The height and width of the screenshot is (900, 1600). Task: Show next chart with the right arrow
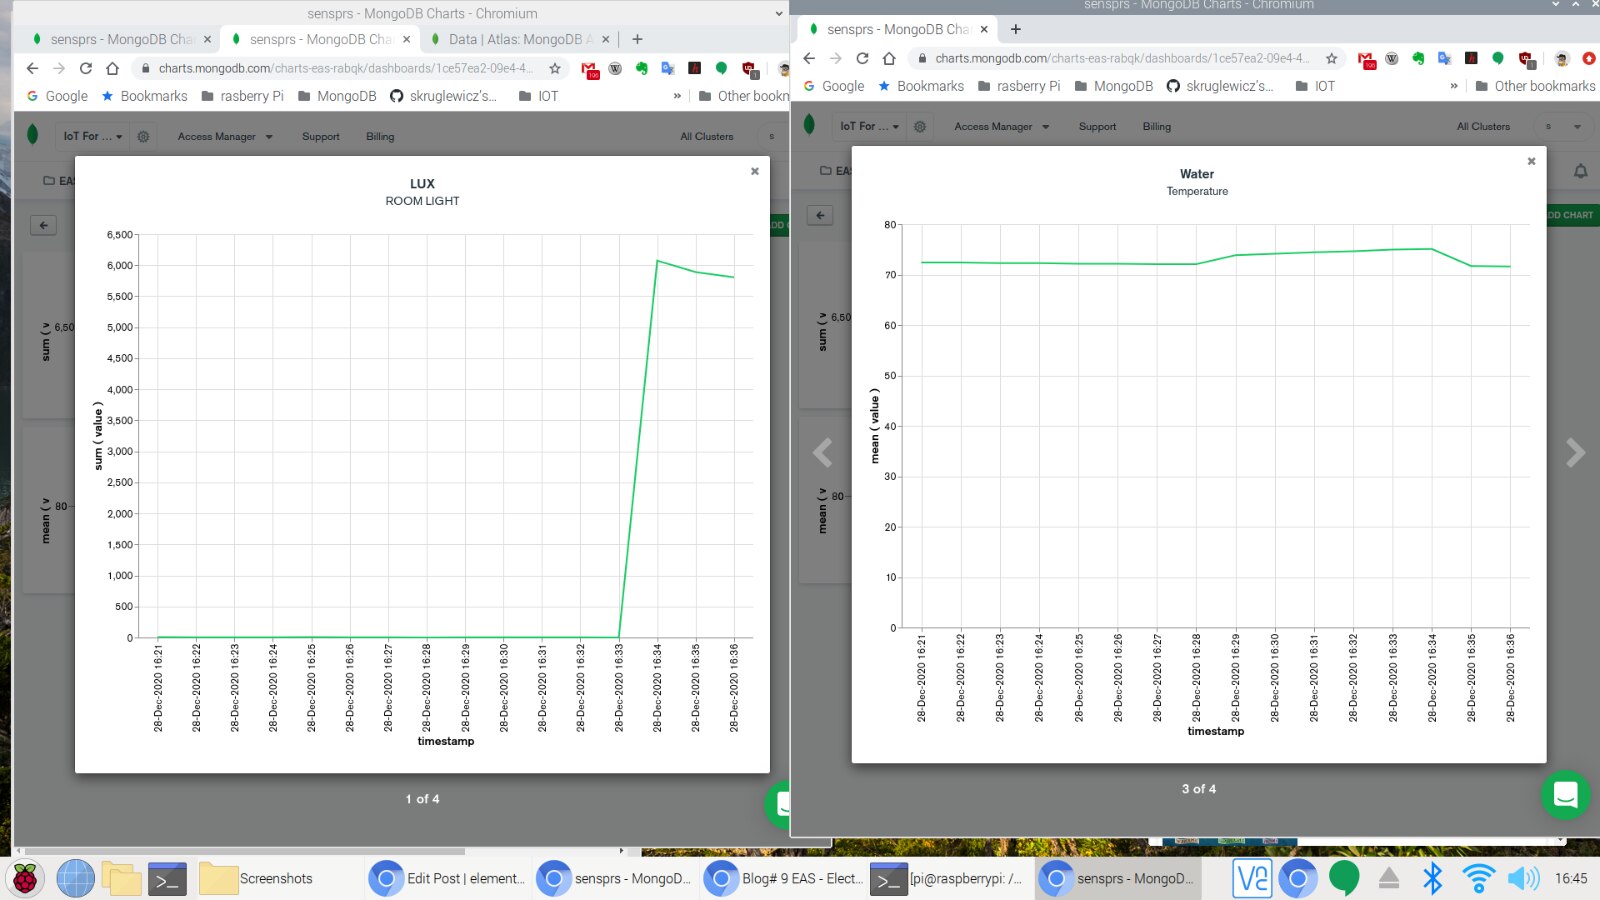click(1575, 453)
